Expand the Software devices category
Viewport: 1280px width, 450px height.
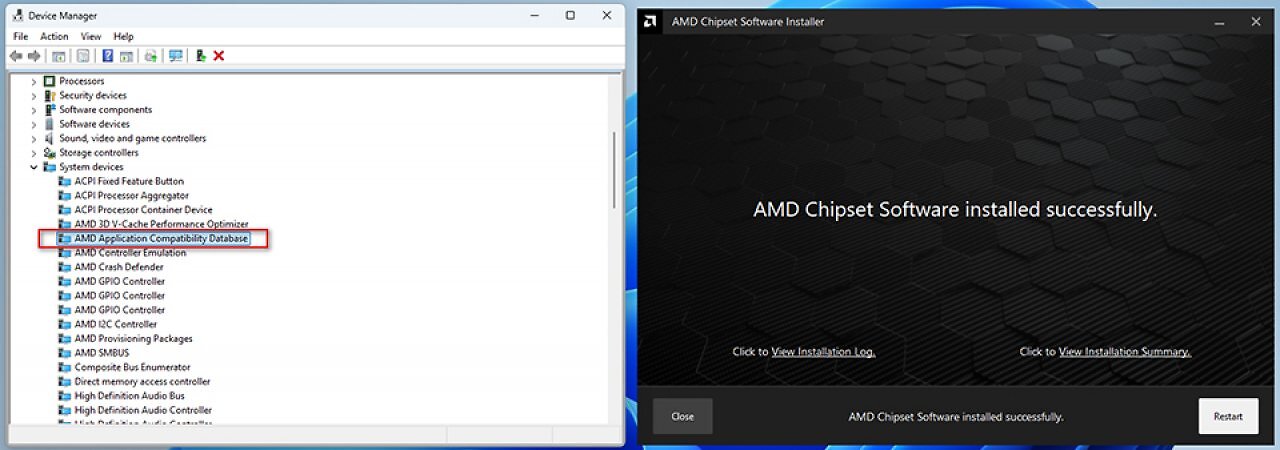[34, 124]
